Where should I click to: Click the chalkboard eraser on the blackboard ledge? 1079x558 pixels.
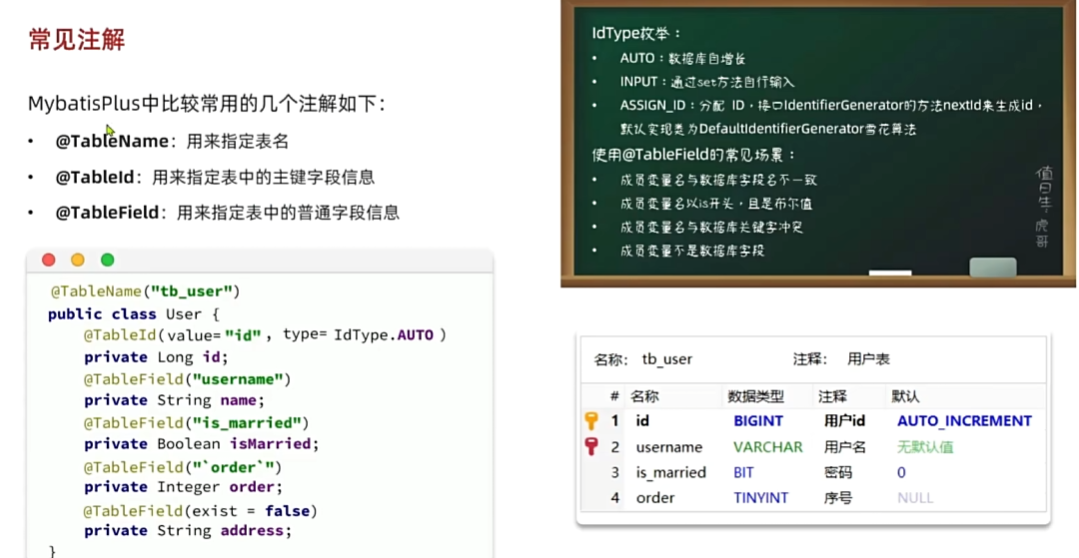(993, 267)
